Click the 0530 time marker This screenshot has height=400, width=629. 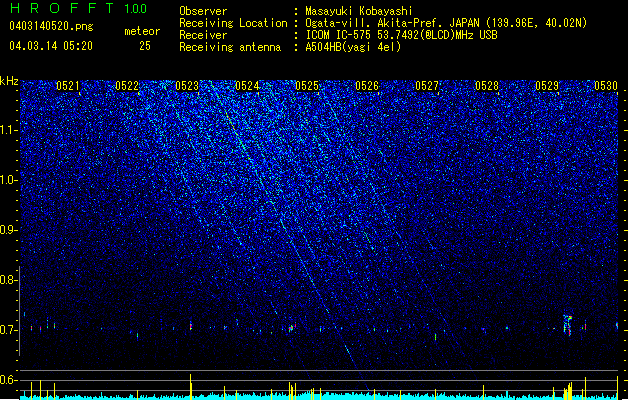click(x=606, y=86)
